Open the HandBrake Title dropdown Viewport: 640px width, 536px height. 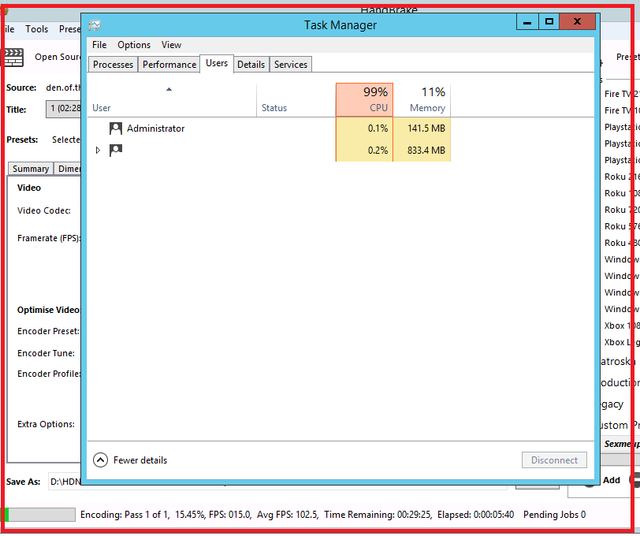tap(62, 109)
